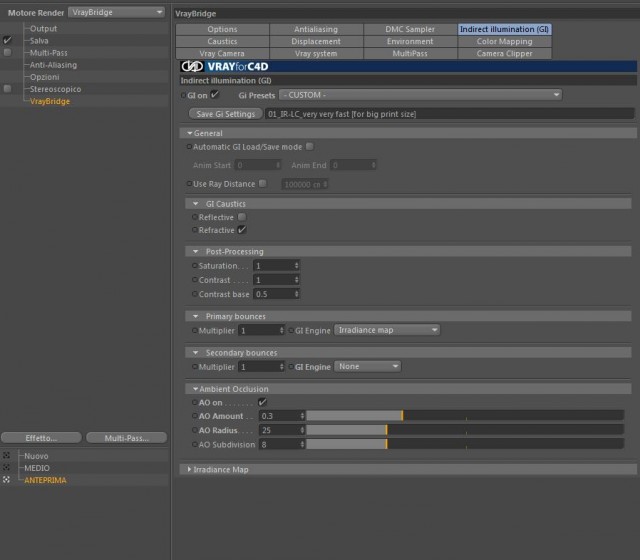
Task: Click the Save GI Settings button
Action: pos(225,114)
